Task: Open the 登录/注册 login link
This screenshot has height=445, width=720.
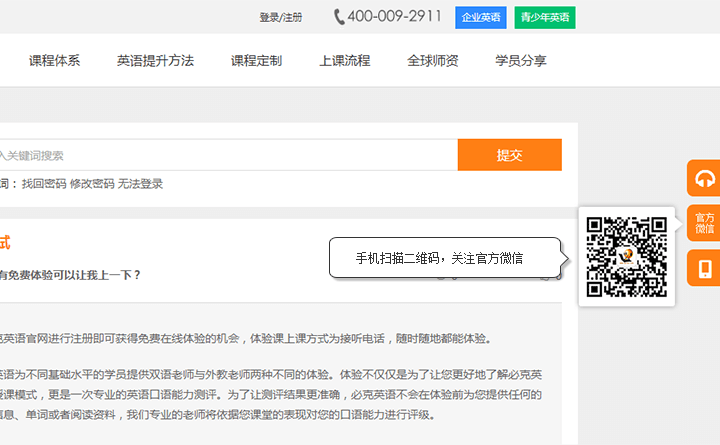Action: click(x=280, y=18)
